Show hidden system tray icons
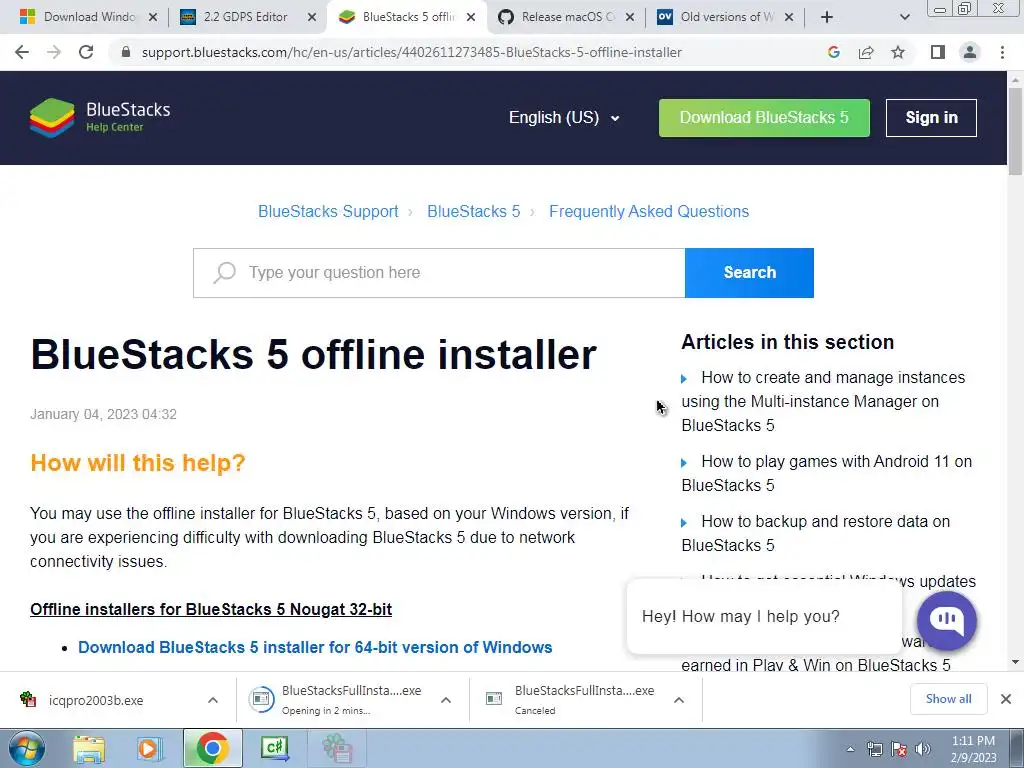Viewport: 1024px width, 768px height. (850, 749)
